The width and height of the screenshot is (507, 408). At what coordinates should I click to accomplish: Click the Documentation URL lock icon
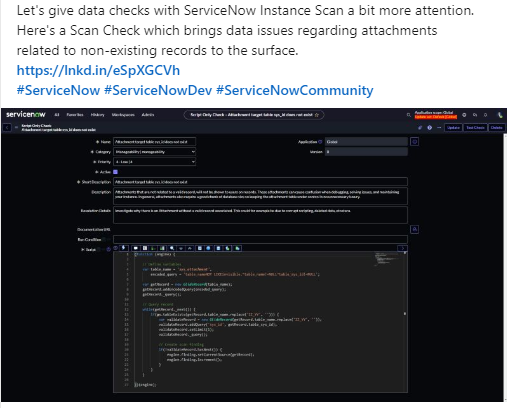[x=414, y=229]
